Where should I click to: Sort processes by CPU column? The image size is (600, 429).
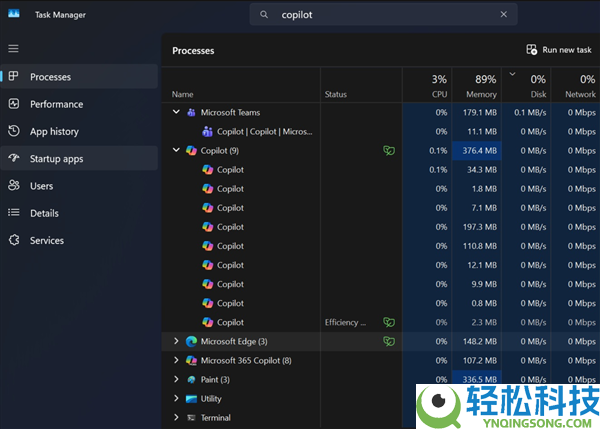427,85
